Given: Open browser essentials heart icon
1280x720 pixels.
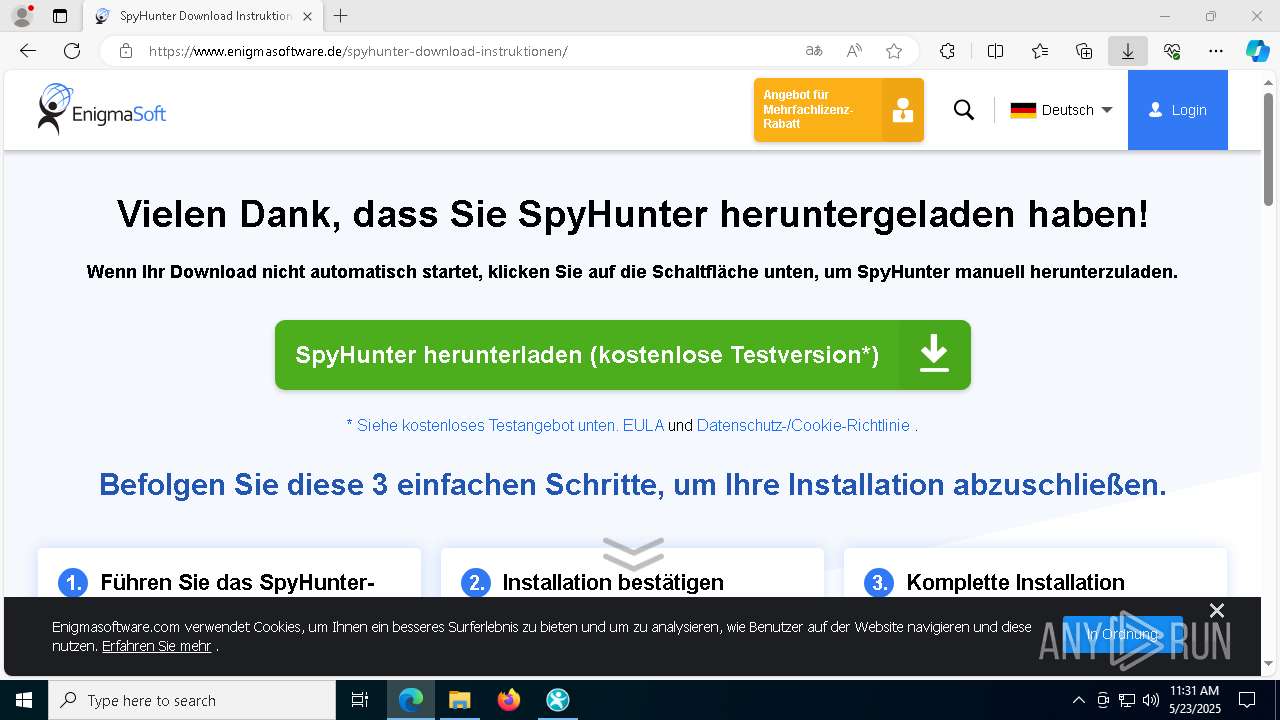Looking at the screenshot, I should click(1172, 51).
